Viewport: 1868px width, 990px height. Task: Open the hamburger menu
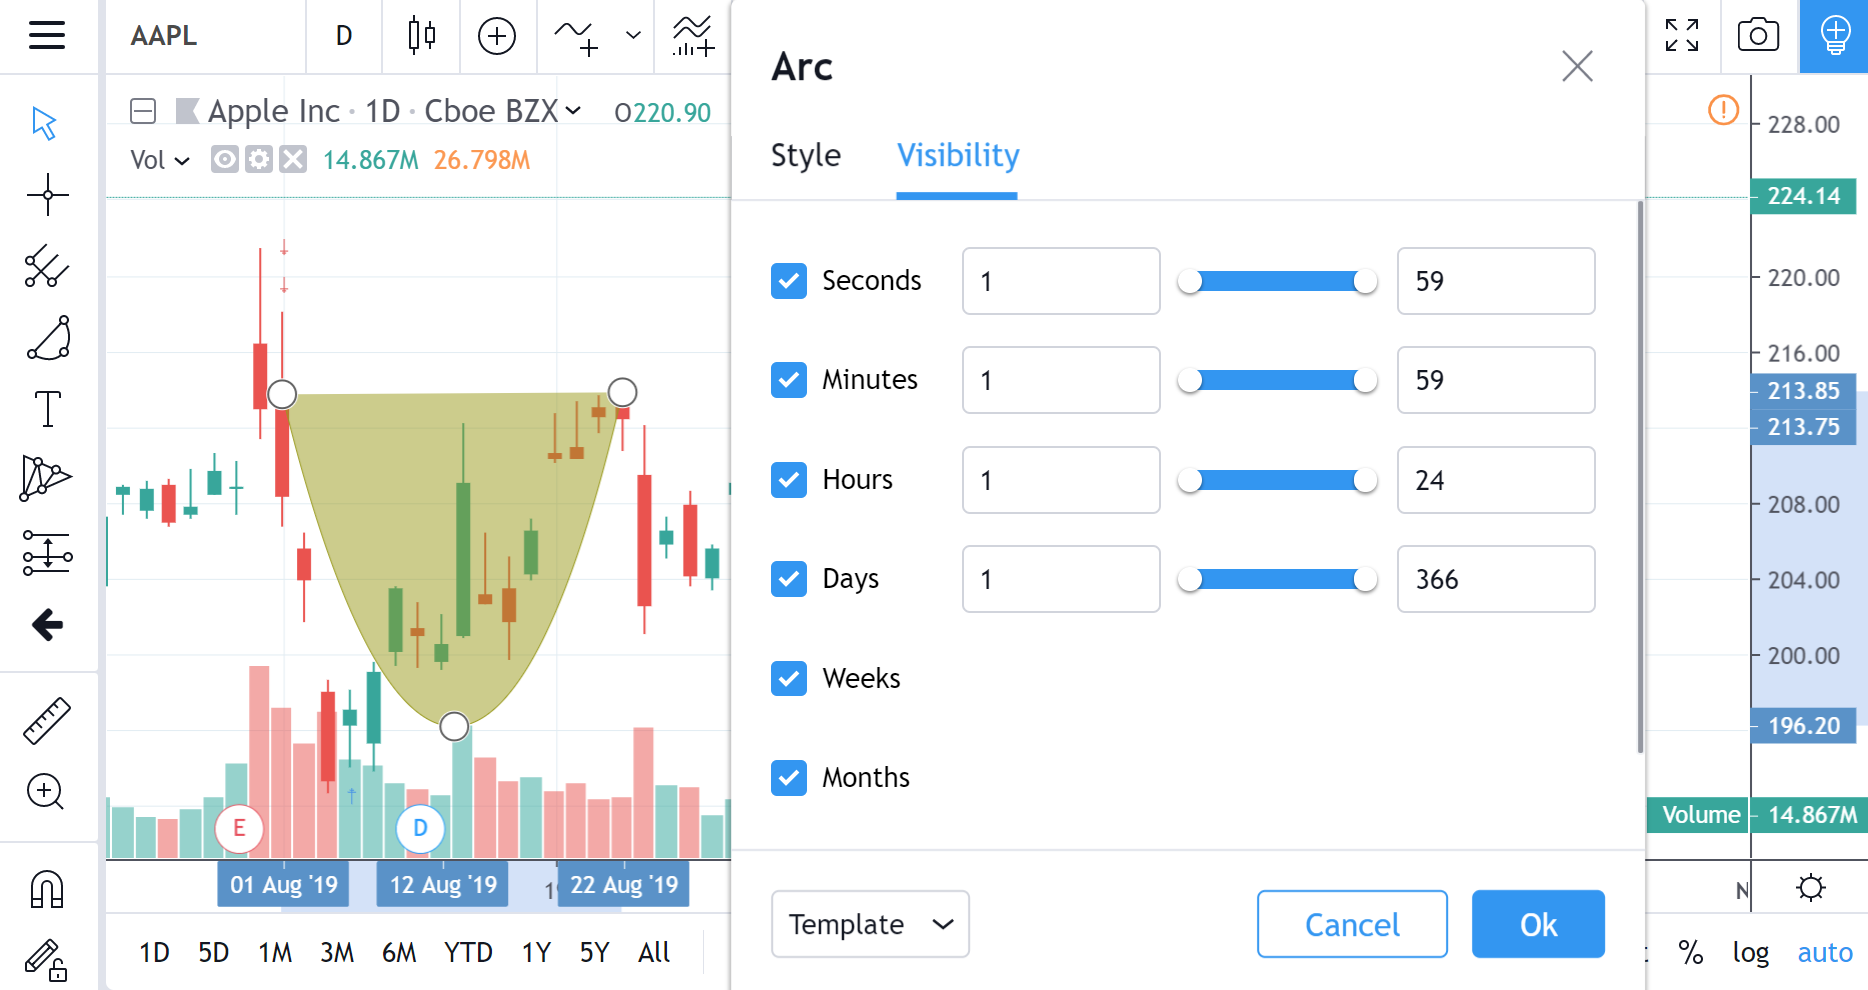(46, 35)
